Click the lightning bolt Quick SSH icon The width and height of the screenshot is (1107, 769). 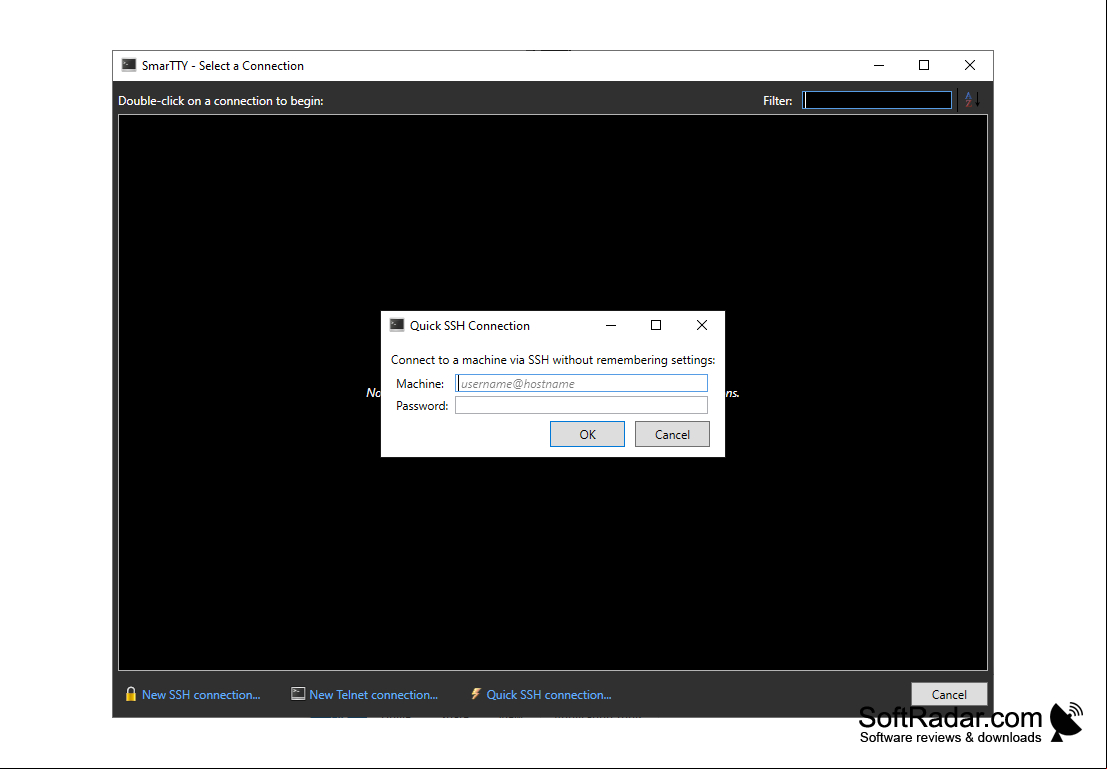pos(476,694)
